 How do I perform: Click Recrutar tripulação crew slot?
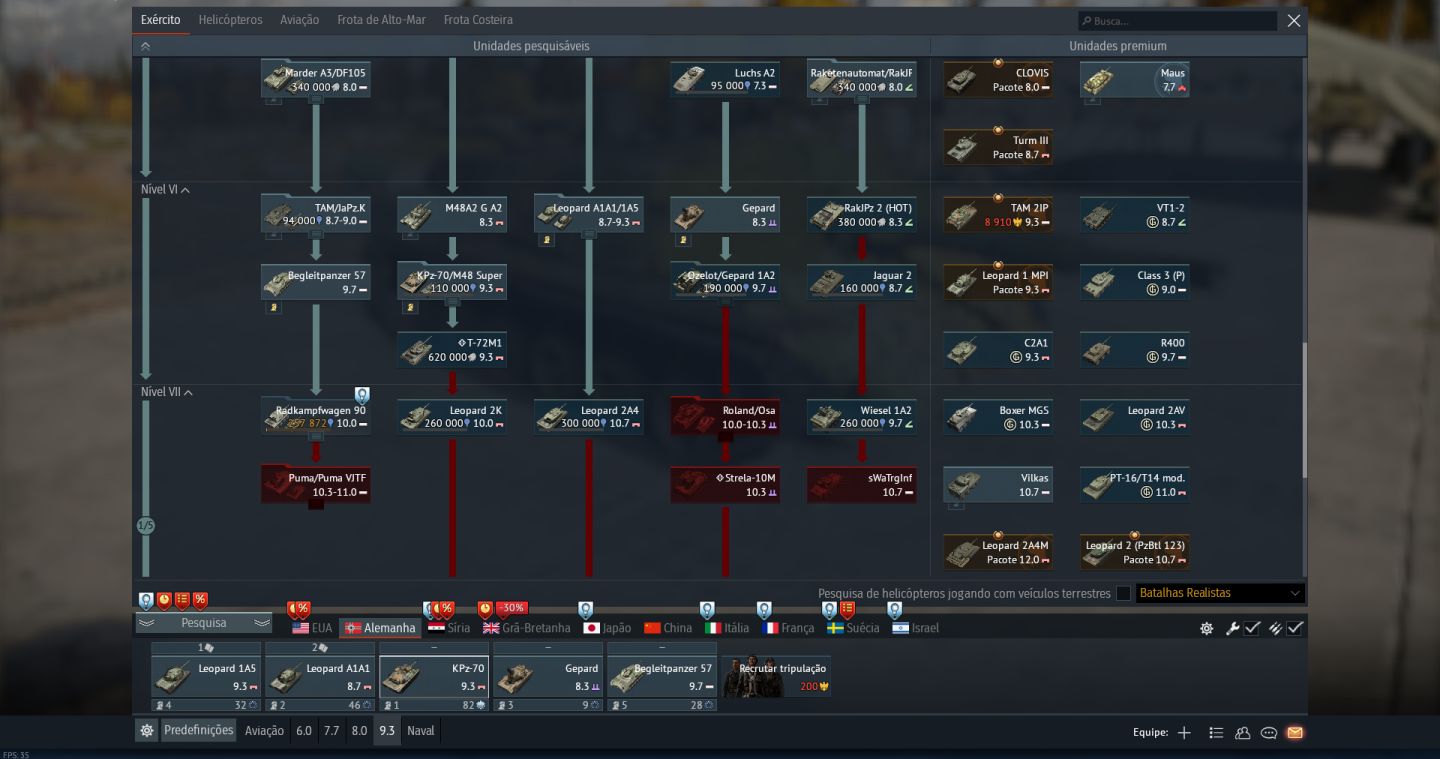click(x=776, y=677)
